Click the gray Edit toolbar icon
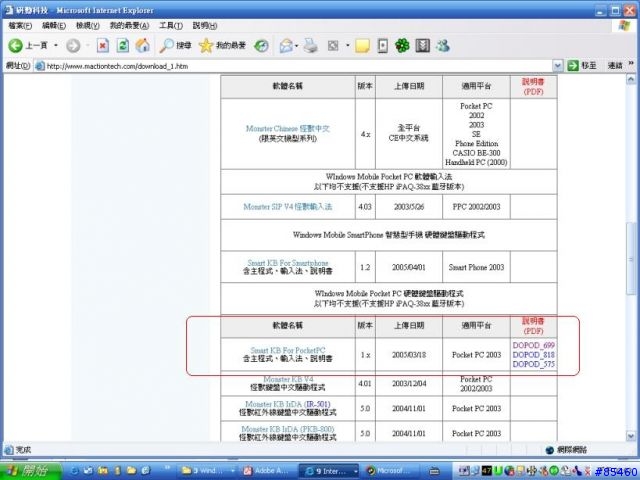The height and width of the screenshot is (480, 640). click(333, 46)
